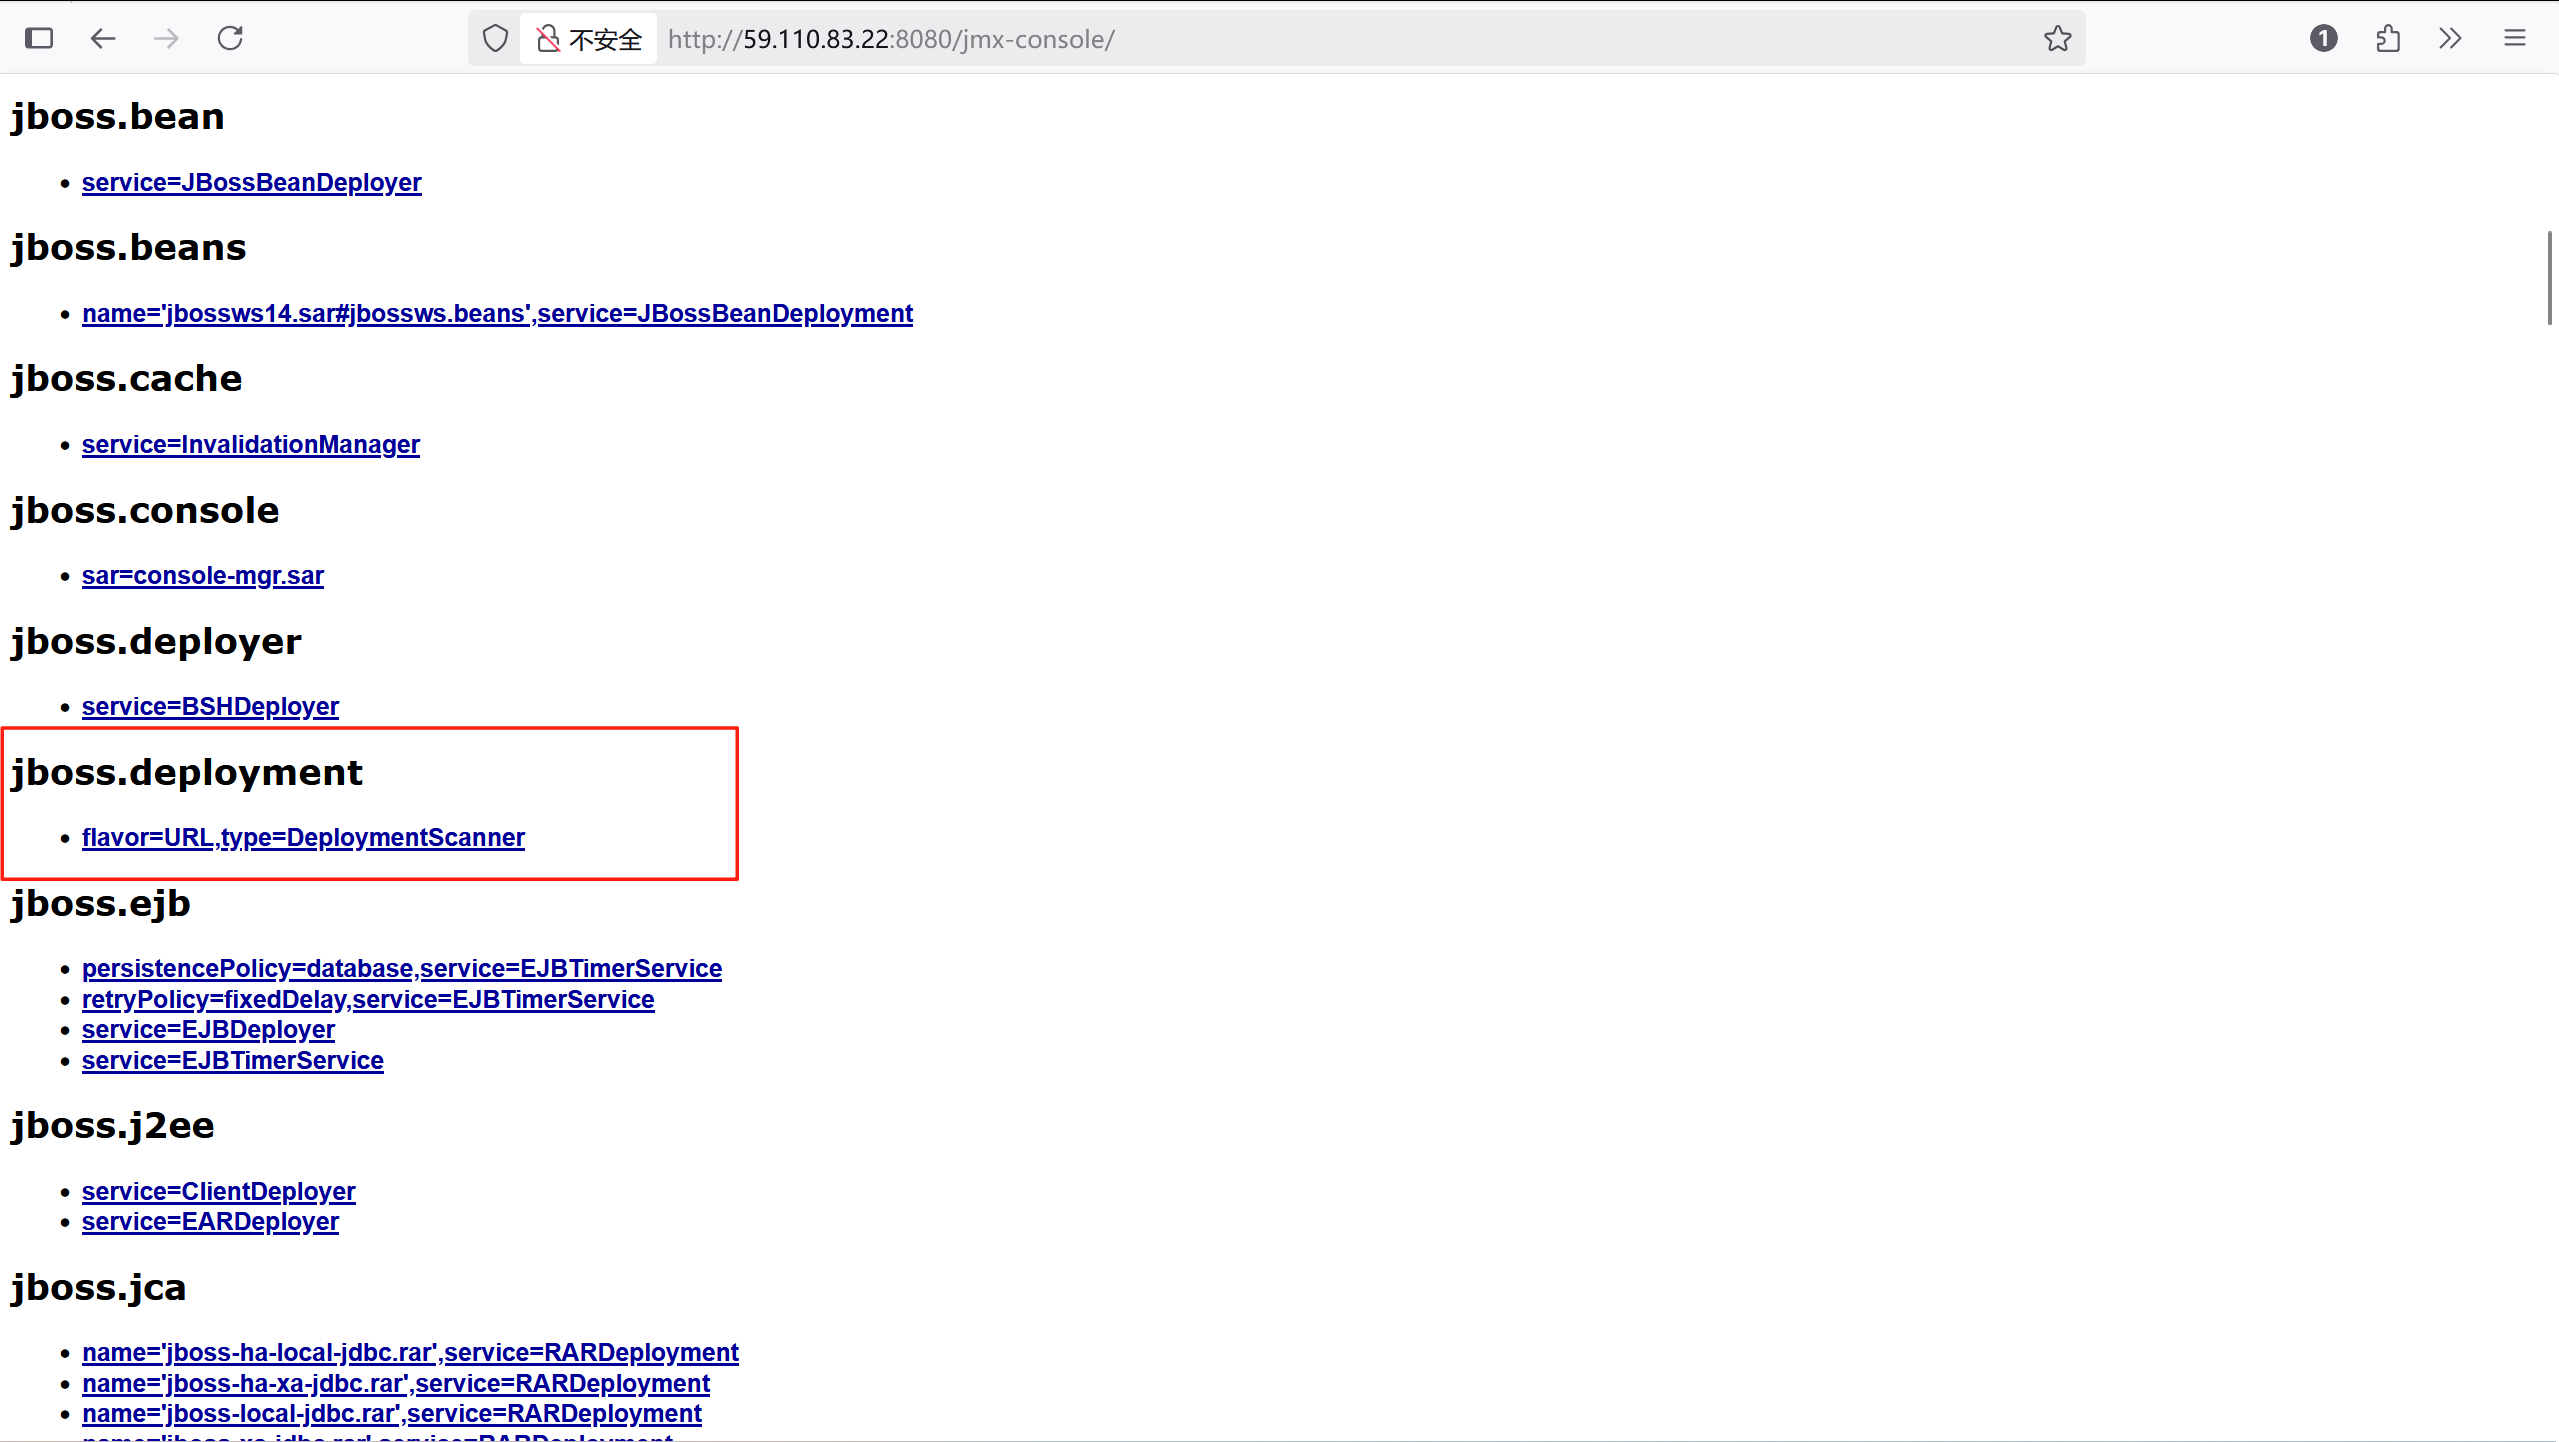
Task: Select the jboss.ejb heading text
Action: coord(100,904)
